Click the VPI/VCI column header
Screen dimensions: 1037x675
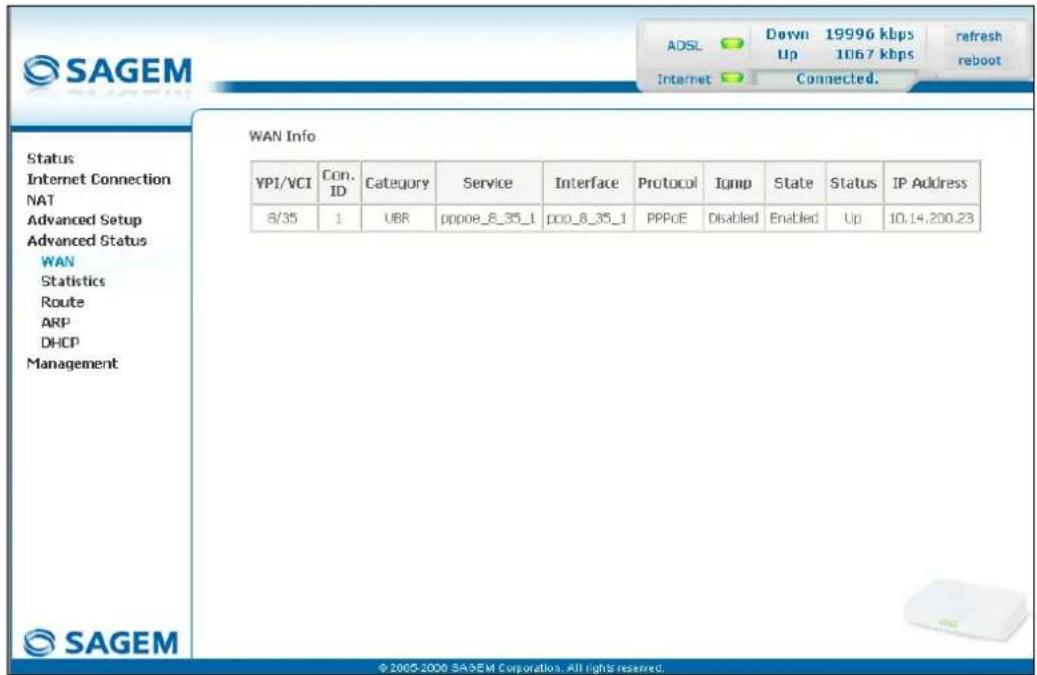coord(284,183)
